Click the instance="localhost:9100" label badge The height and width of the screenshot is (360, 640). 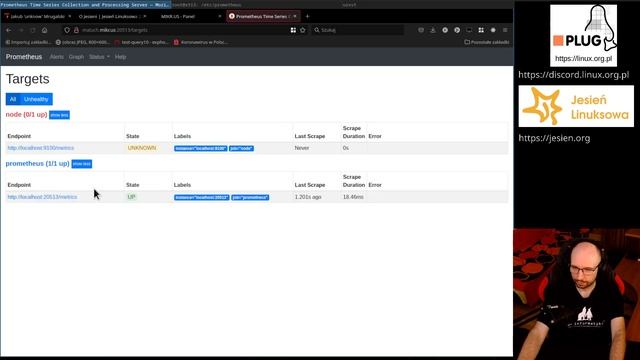pos(200,149)
